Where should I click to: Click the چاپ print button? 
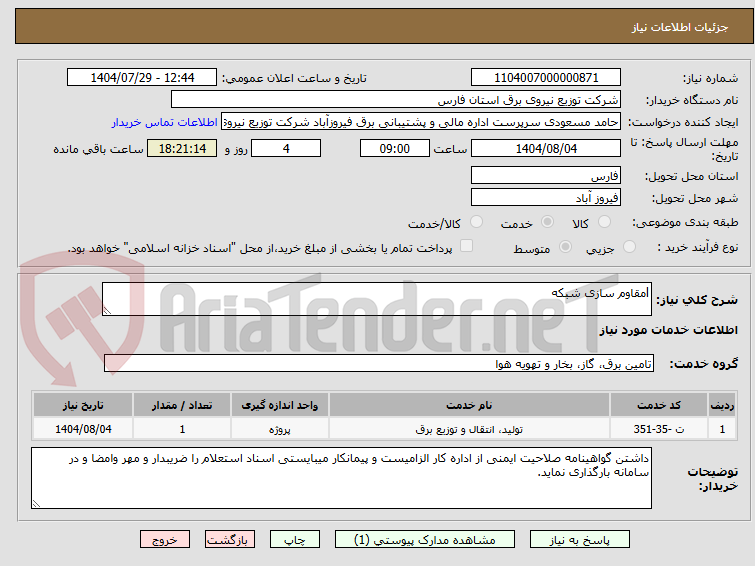click(295, 540)
